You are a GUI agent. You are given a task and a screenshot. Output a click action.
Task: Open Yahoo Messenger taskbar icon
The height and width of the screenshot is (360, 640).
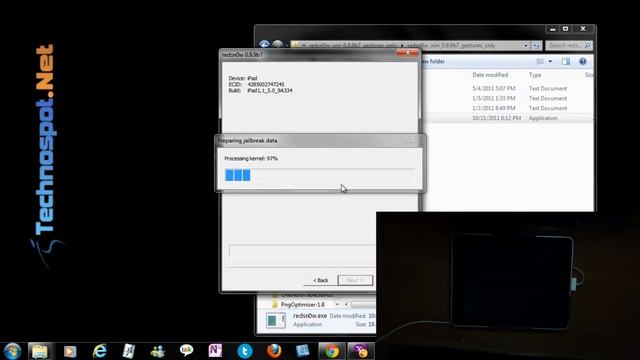tap(361, 351)
